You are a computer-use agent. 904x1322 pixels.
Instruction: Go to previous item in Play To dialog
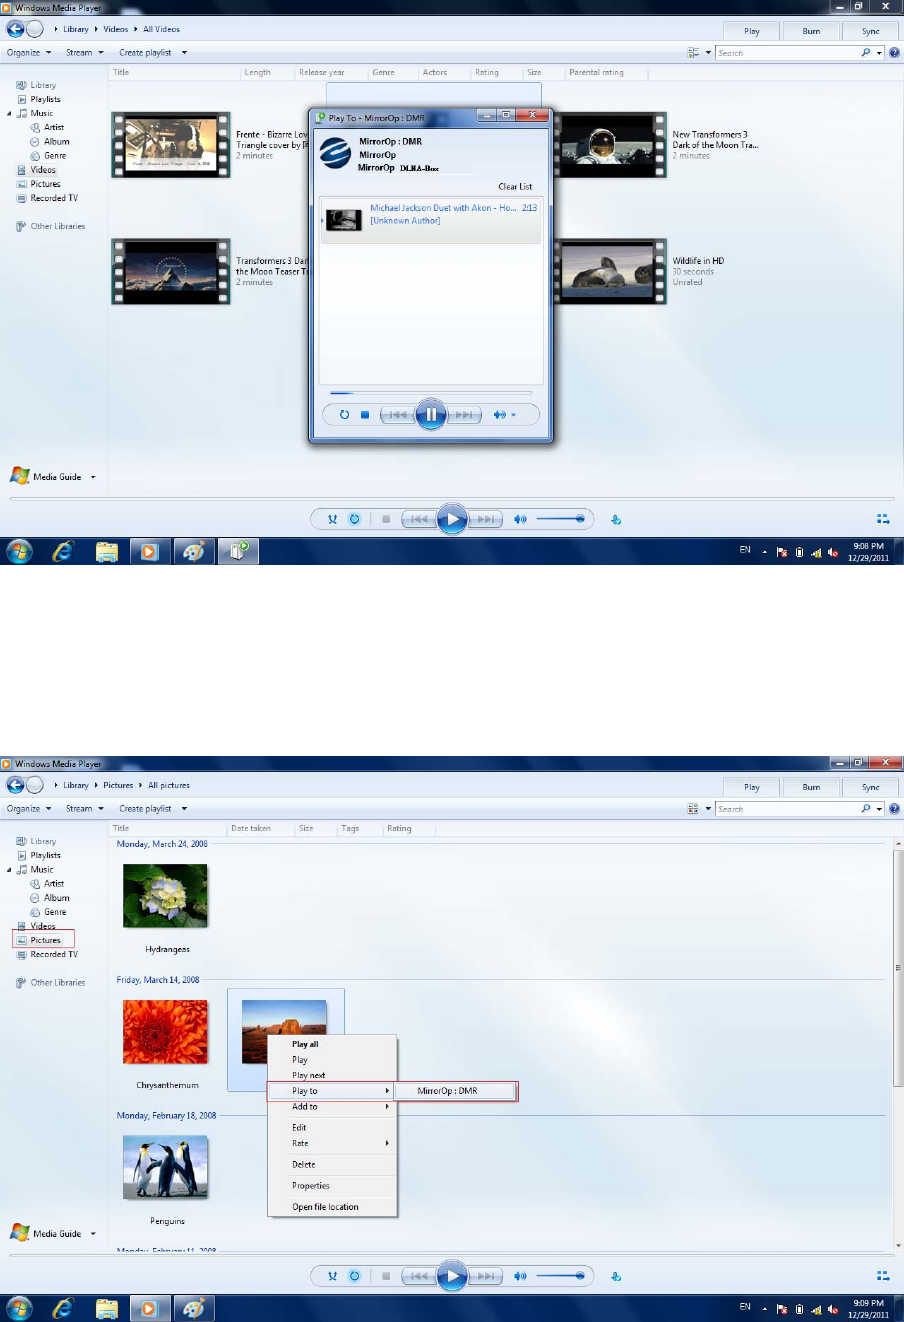[x=398, y=415]
